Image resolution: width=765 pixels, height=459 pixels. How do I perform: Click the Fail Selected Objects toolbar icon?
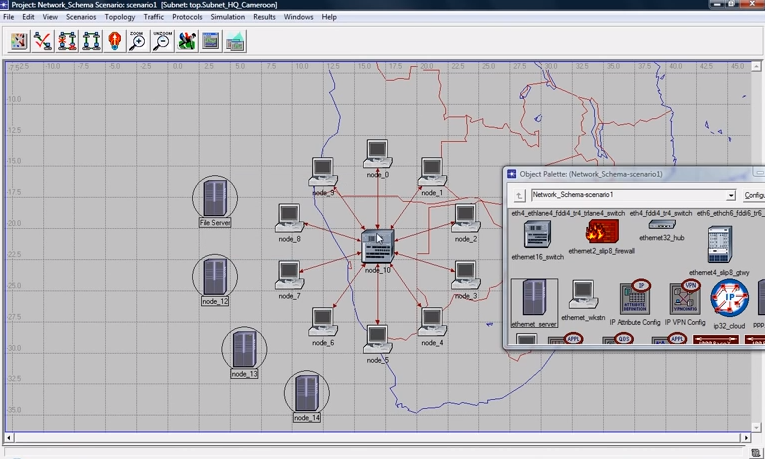tap(67, 40)
